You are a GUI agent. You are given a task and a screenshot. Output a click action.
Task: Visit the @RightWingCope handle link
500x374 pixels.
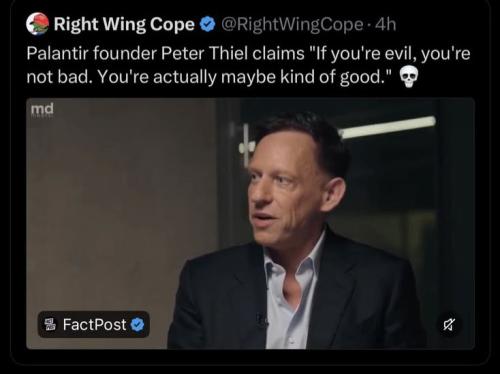(x=292, y=24)
